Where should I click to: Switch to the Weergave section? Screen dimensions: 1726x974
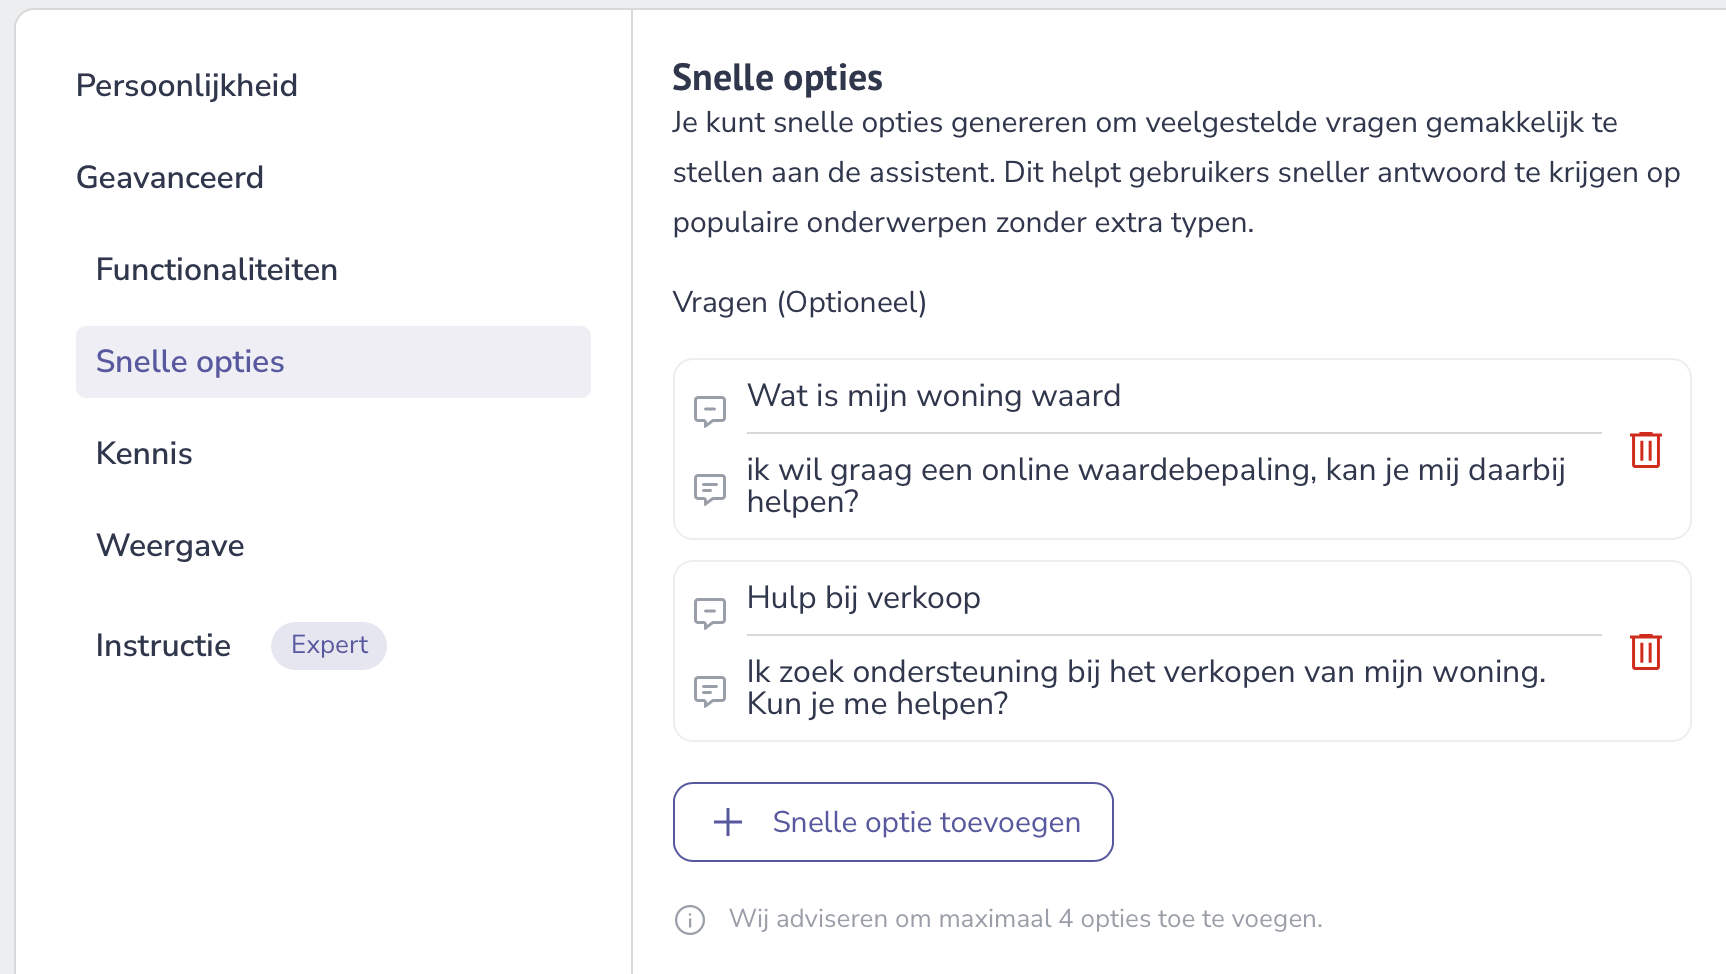[170, 545]
